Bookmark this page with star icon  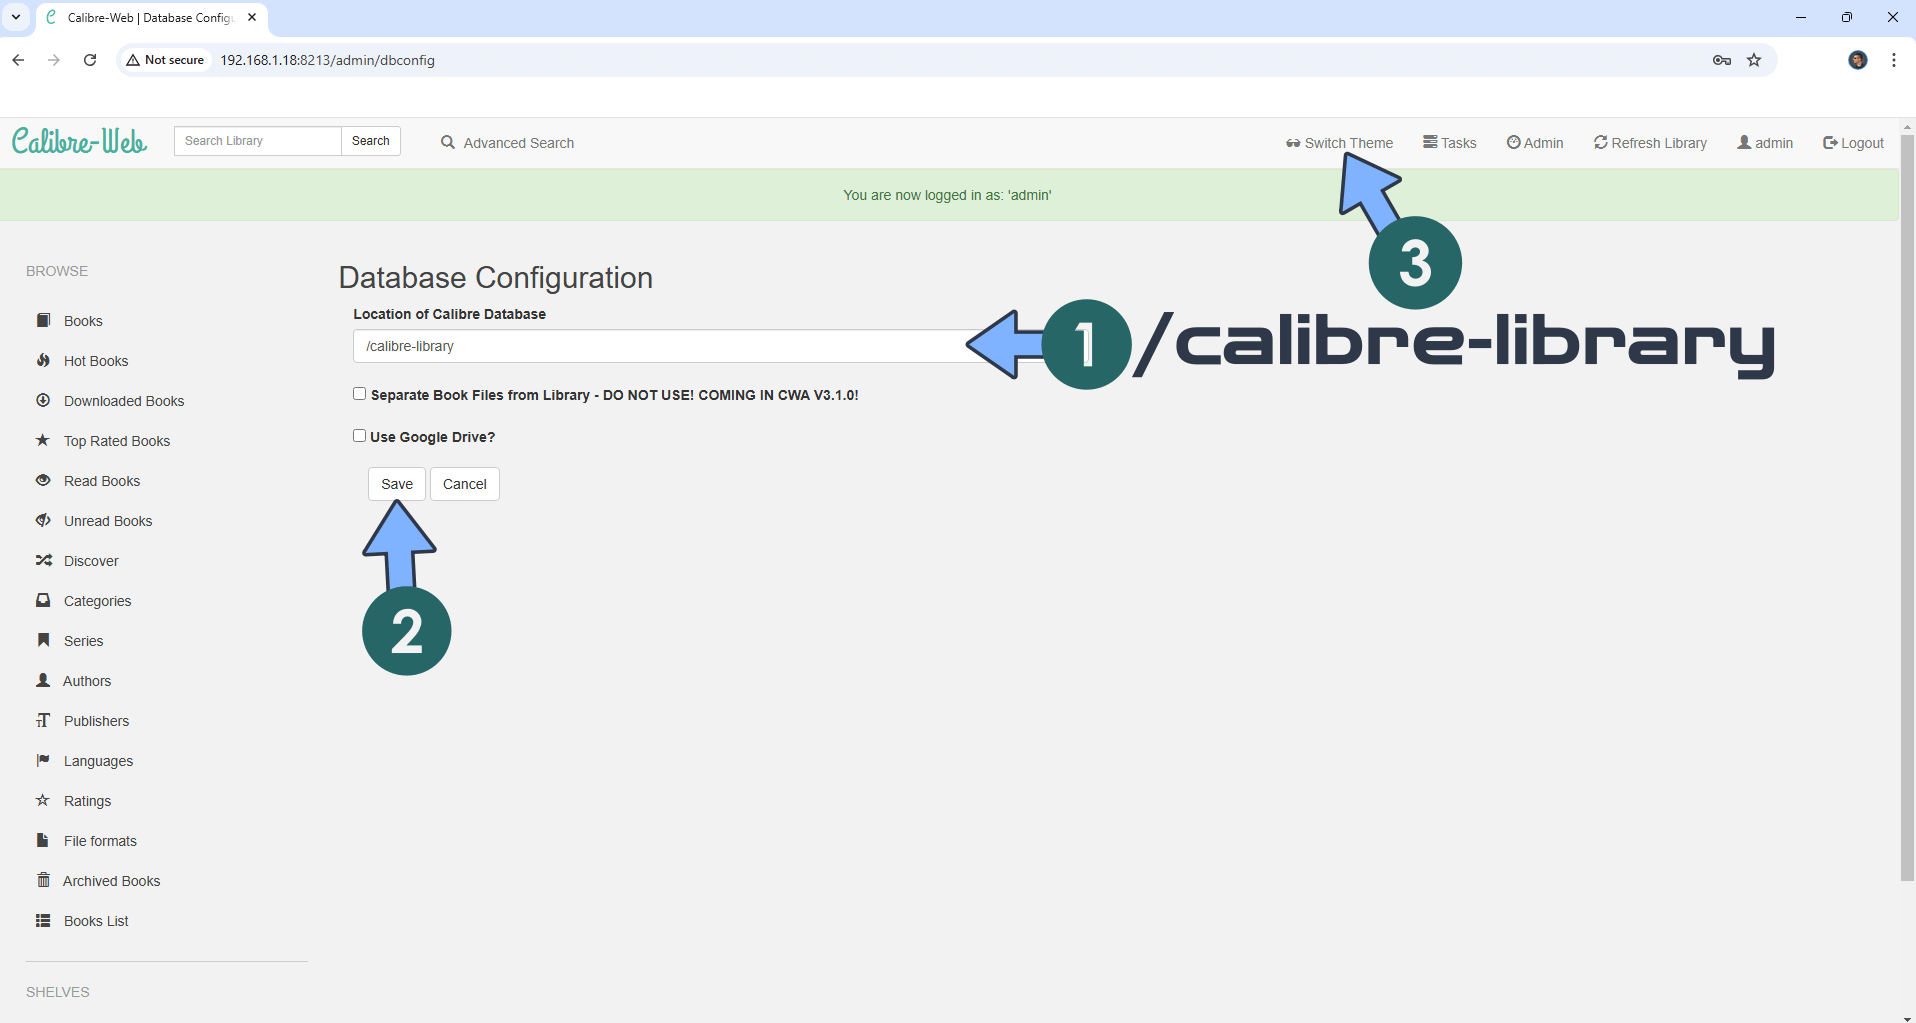point(1754,60)
